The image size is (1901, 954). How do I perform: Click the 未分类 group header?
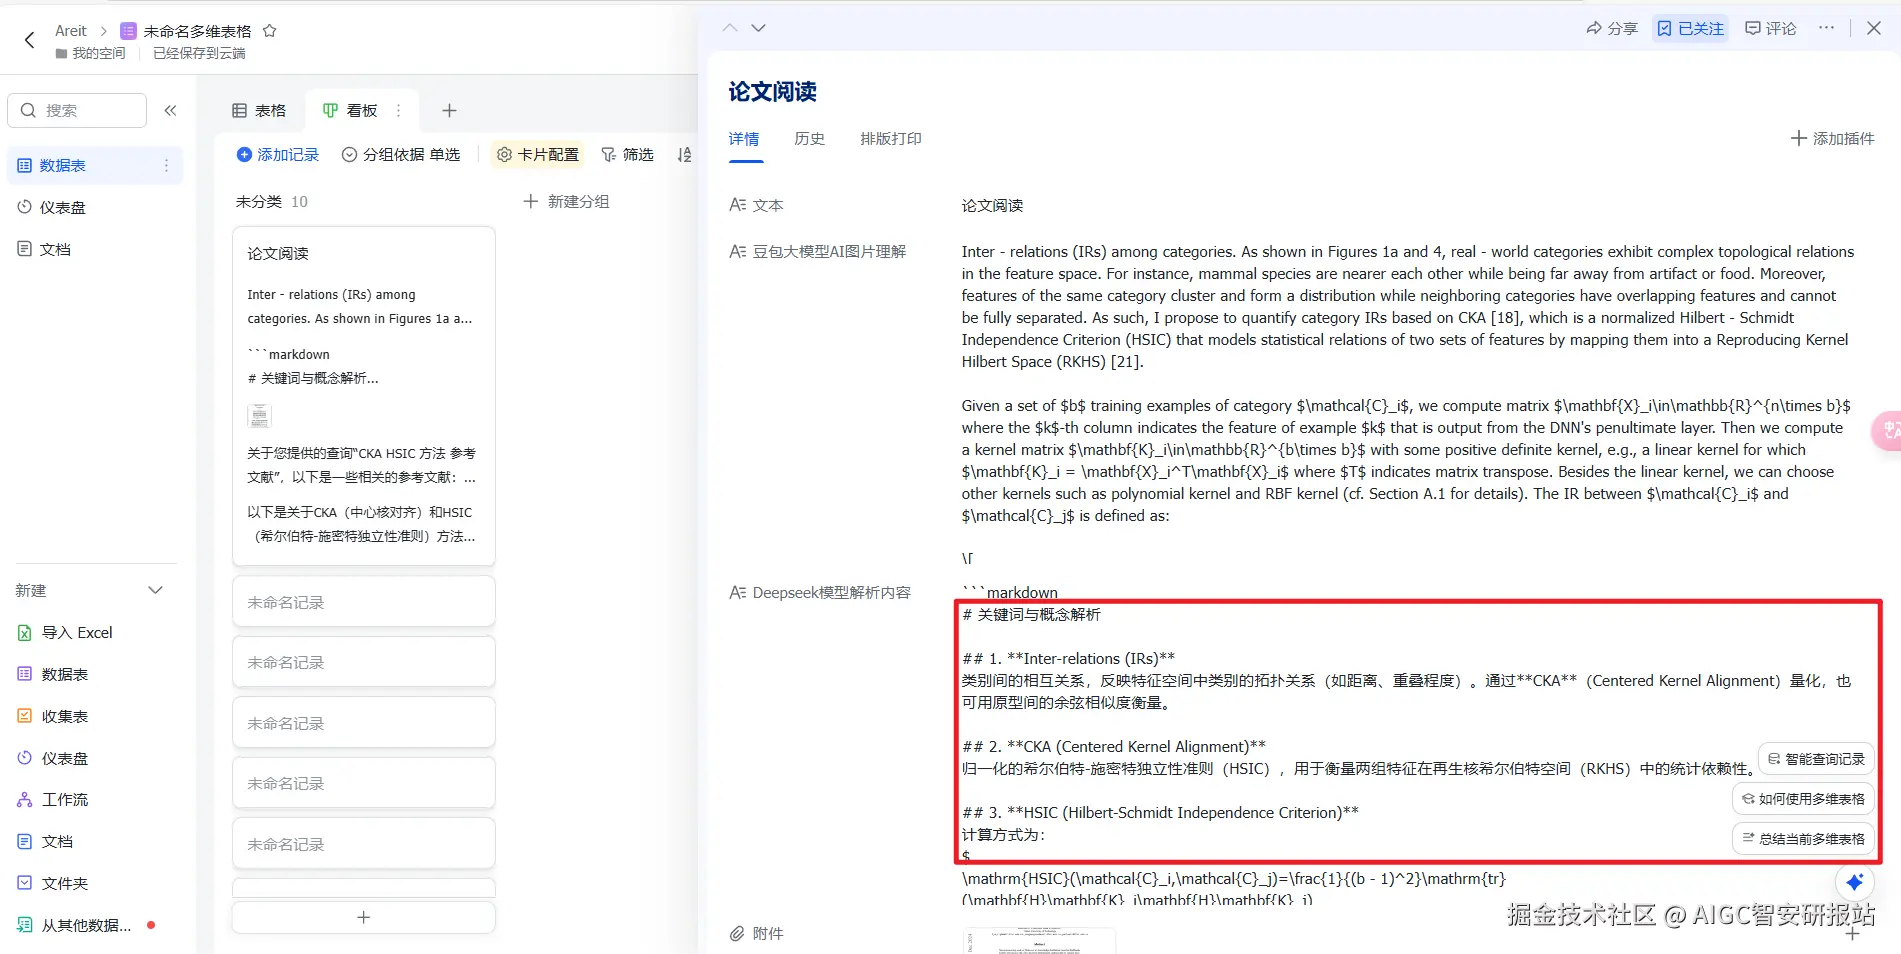click(x=259, y=201)
